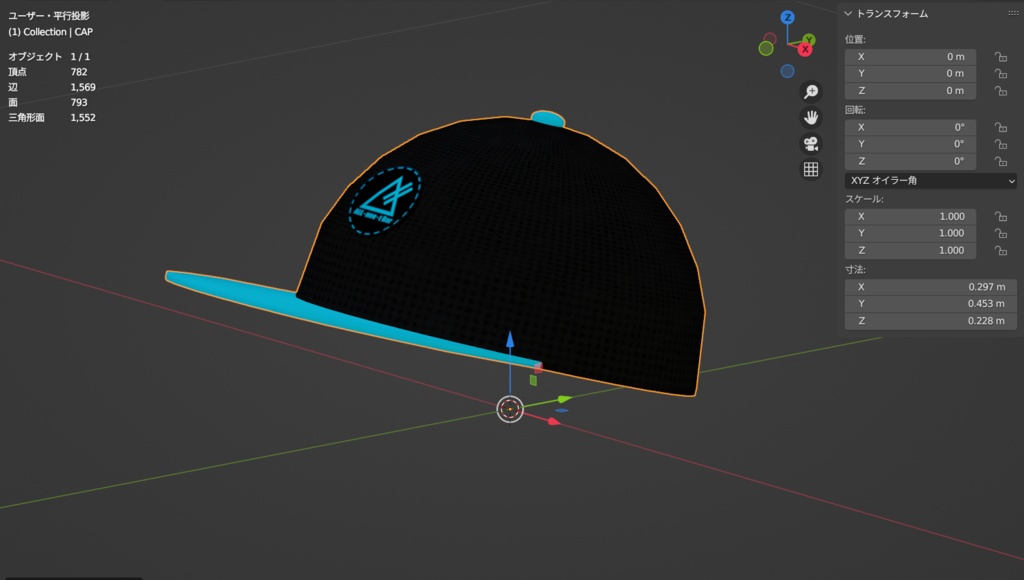Click the 3D cursor at world origin
The height and width of the screenshot is (580, 1024).
click(510, 410)
